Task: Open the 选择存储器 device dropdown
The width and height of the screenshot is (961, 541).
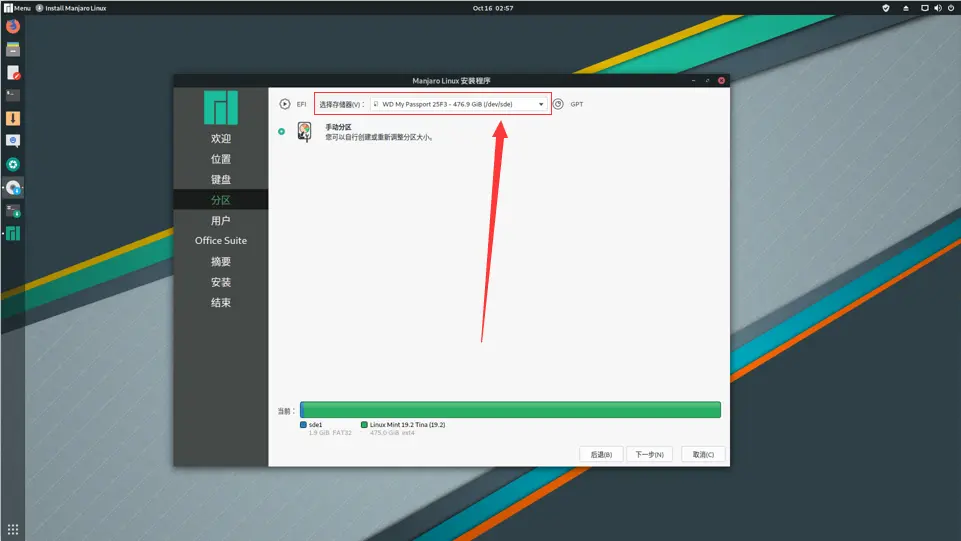Action: pos(458,104)
